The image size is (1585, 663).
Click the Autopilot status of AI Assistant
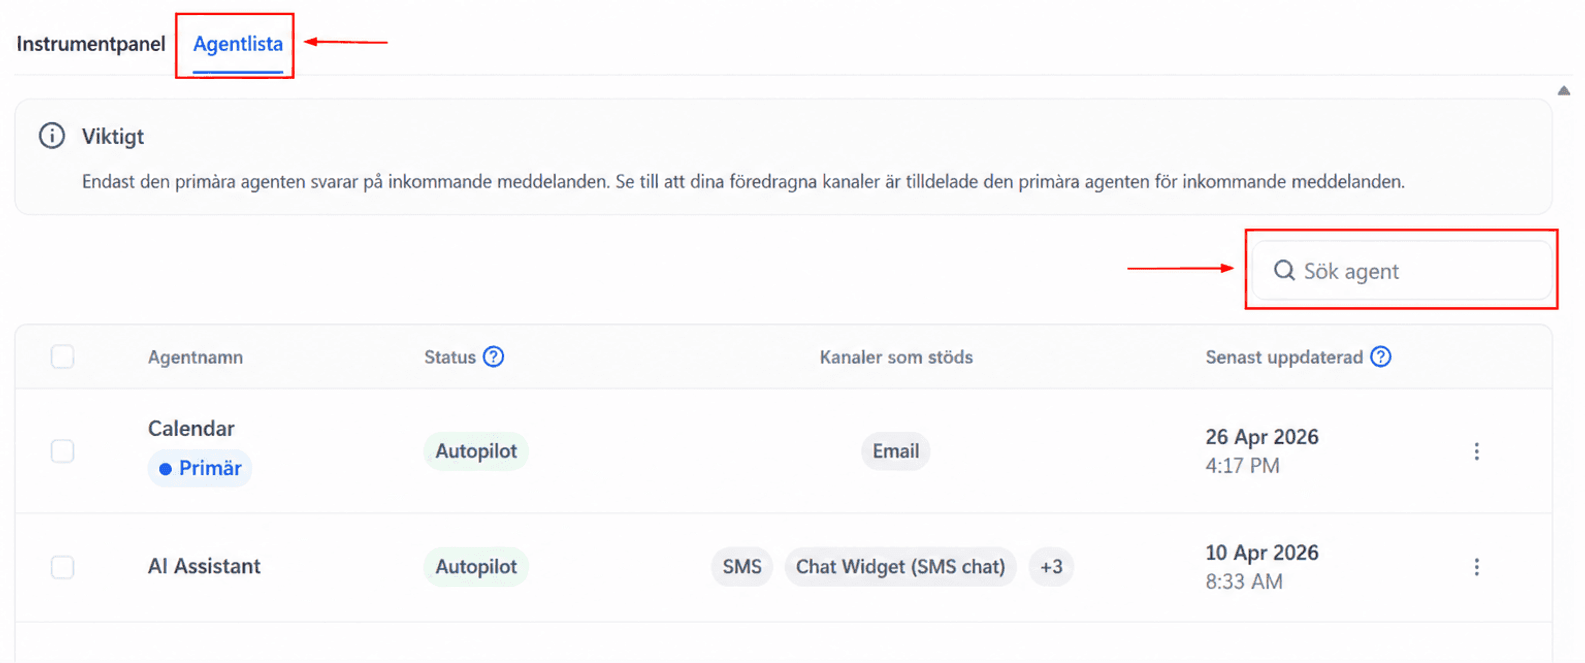pos(476,567)
